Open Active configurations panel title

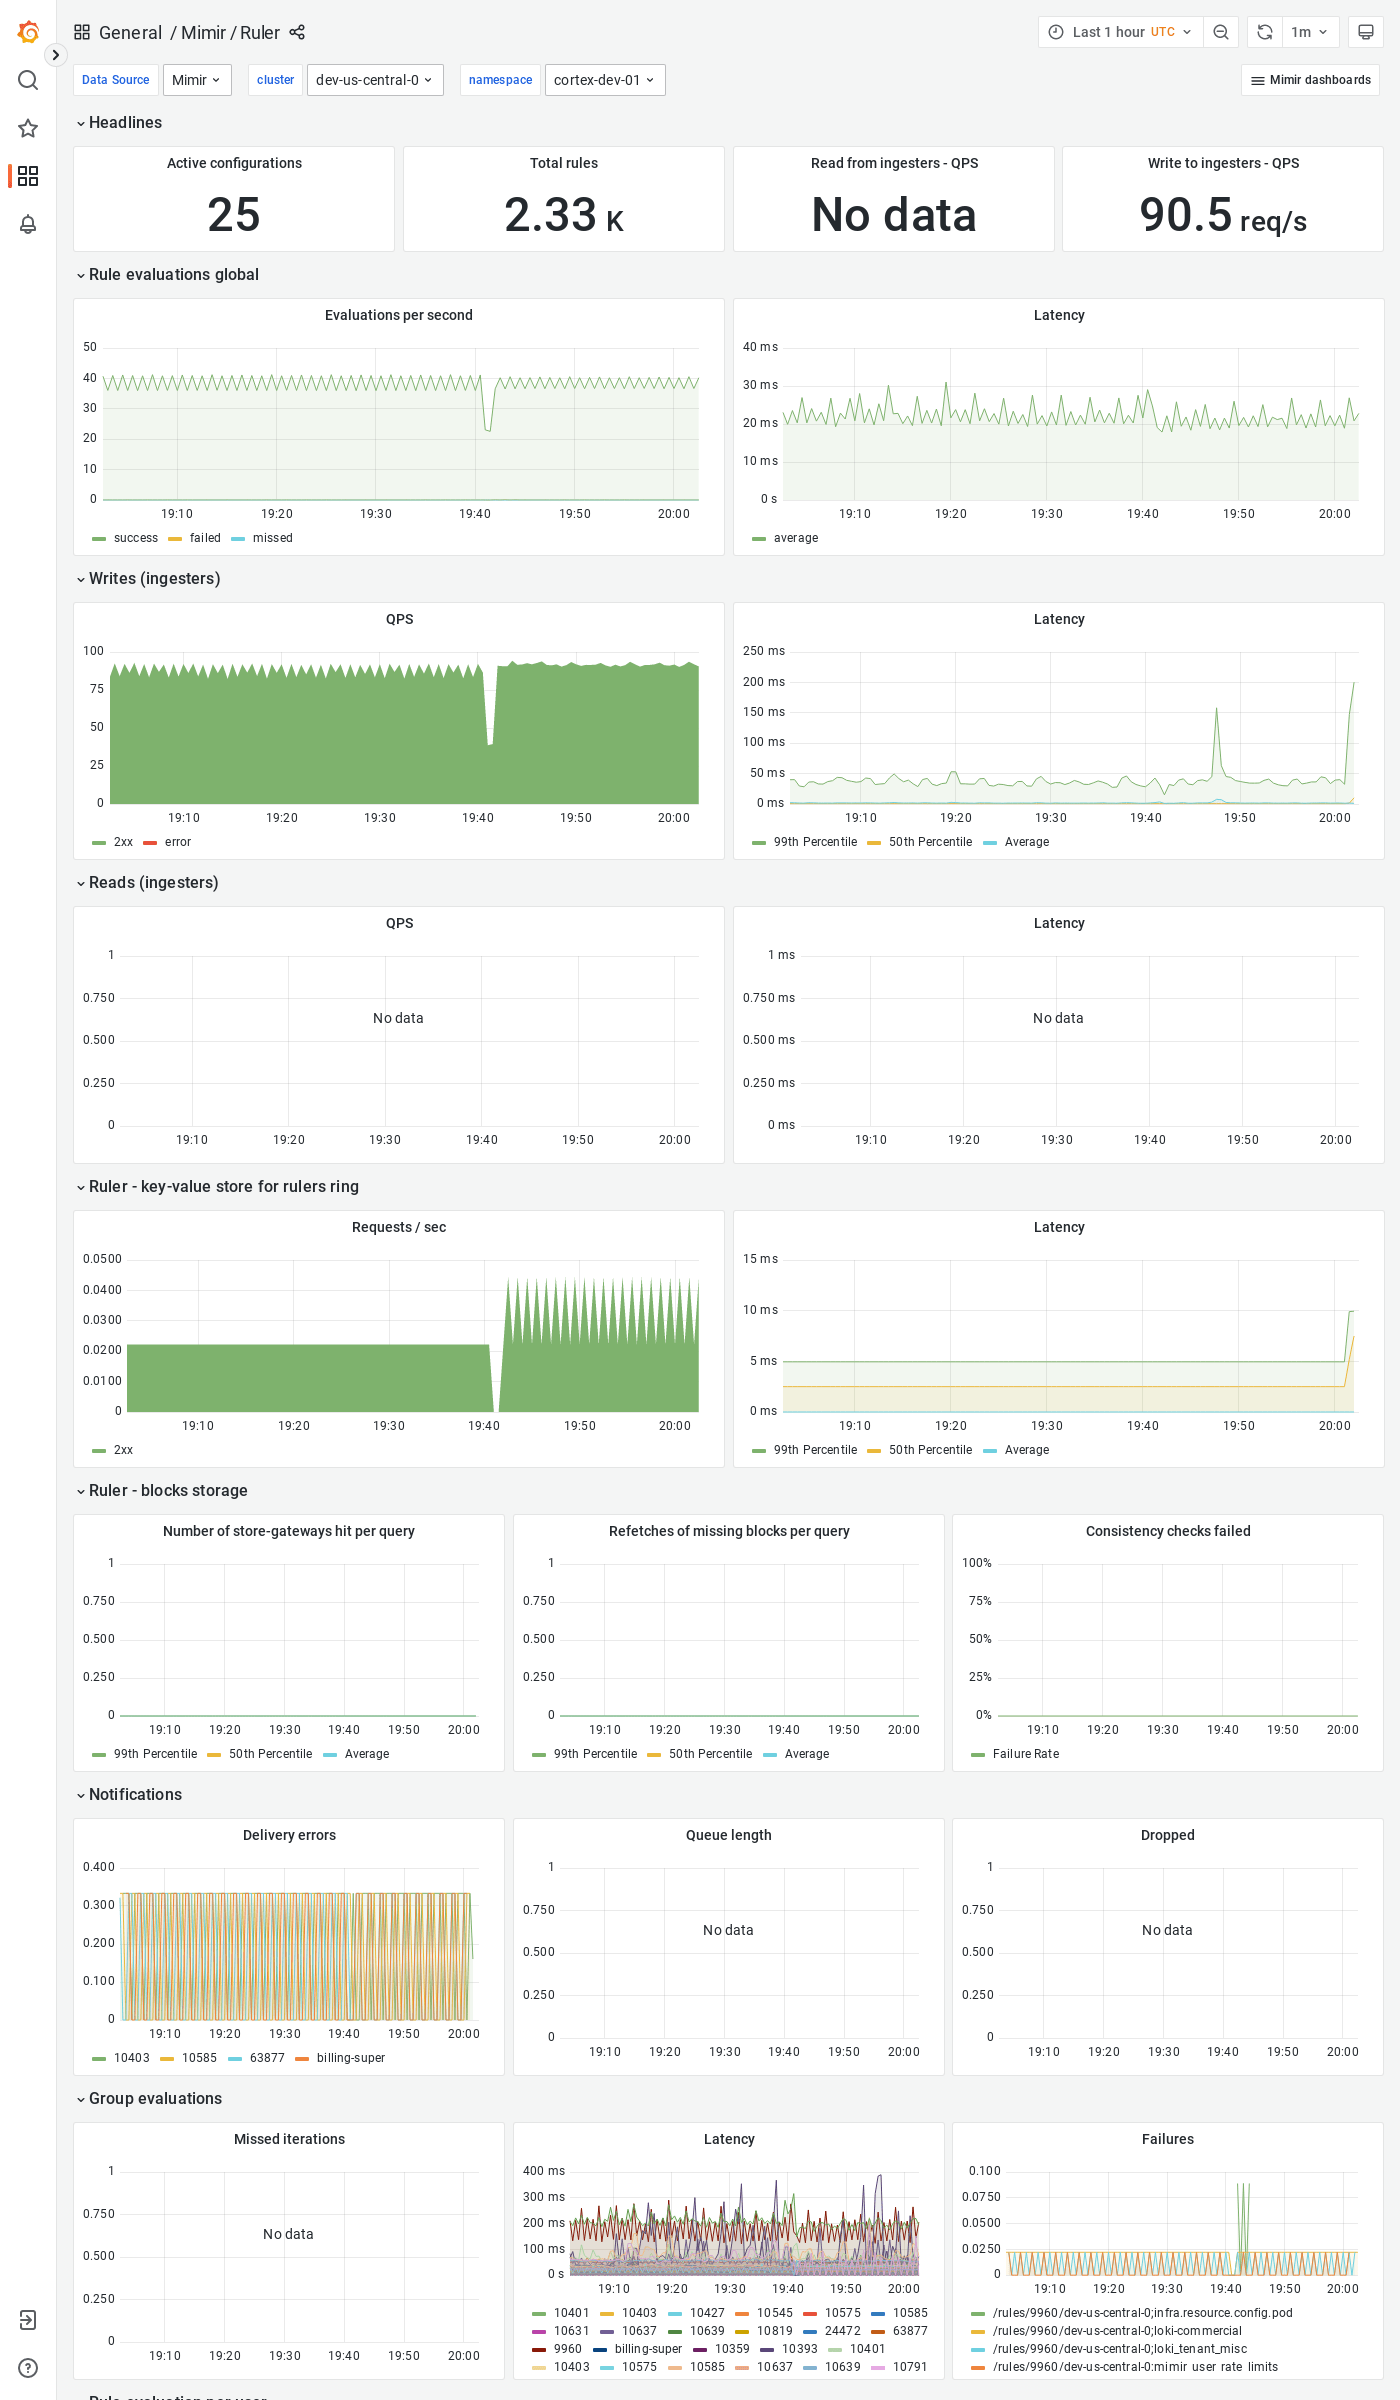(x=234, y=163)
